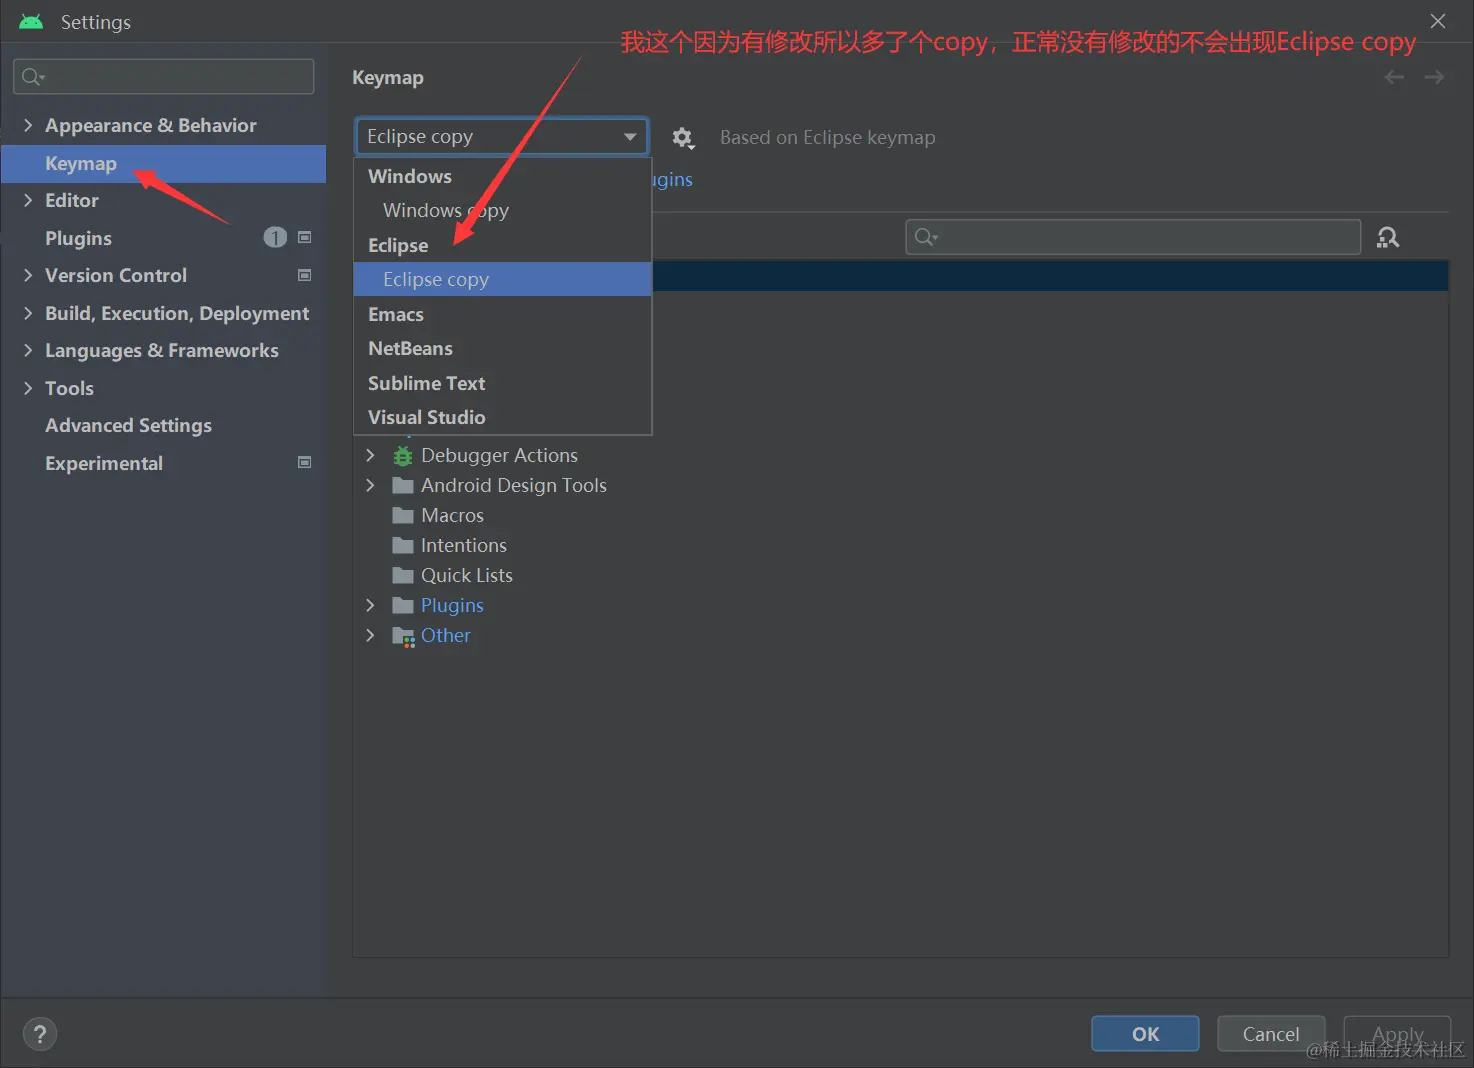Select the Macros keymap group
This screenshot has height=1068, width=1474.
(452, 515)
